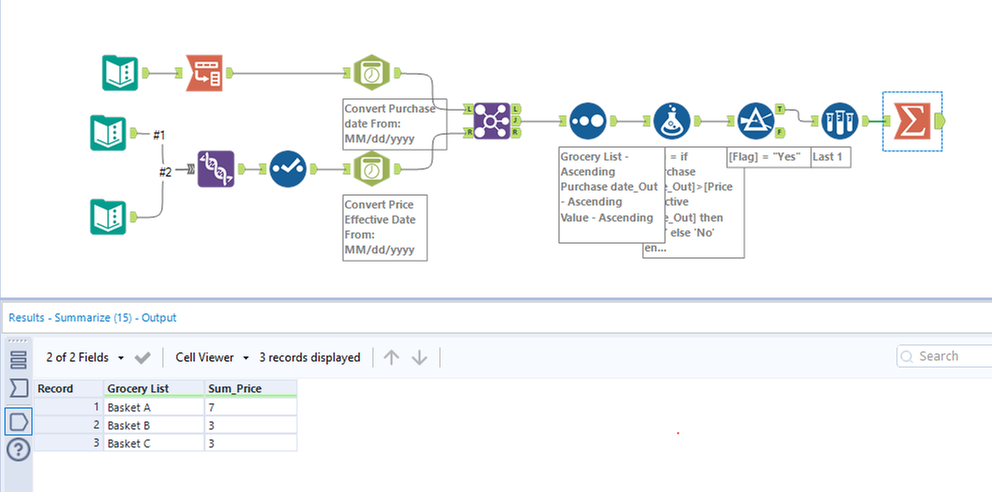Click the input anchor icon in Results sidebar
This screenshot has height=492, width=992.
point(18,388)
